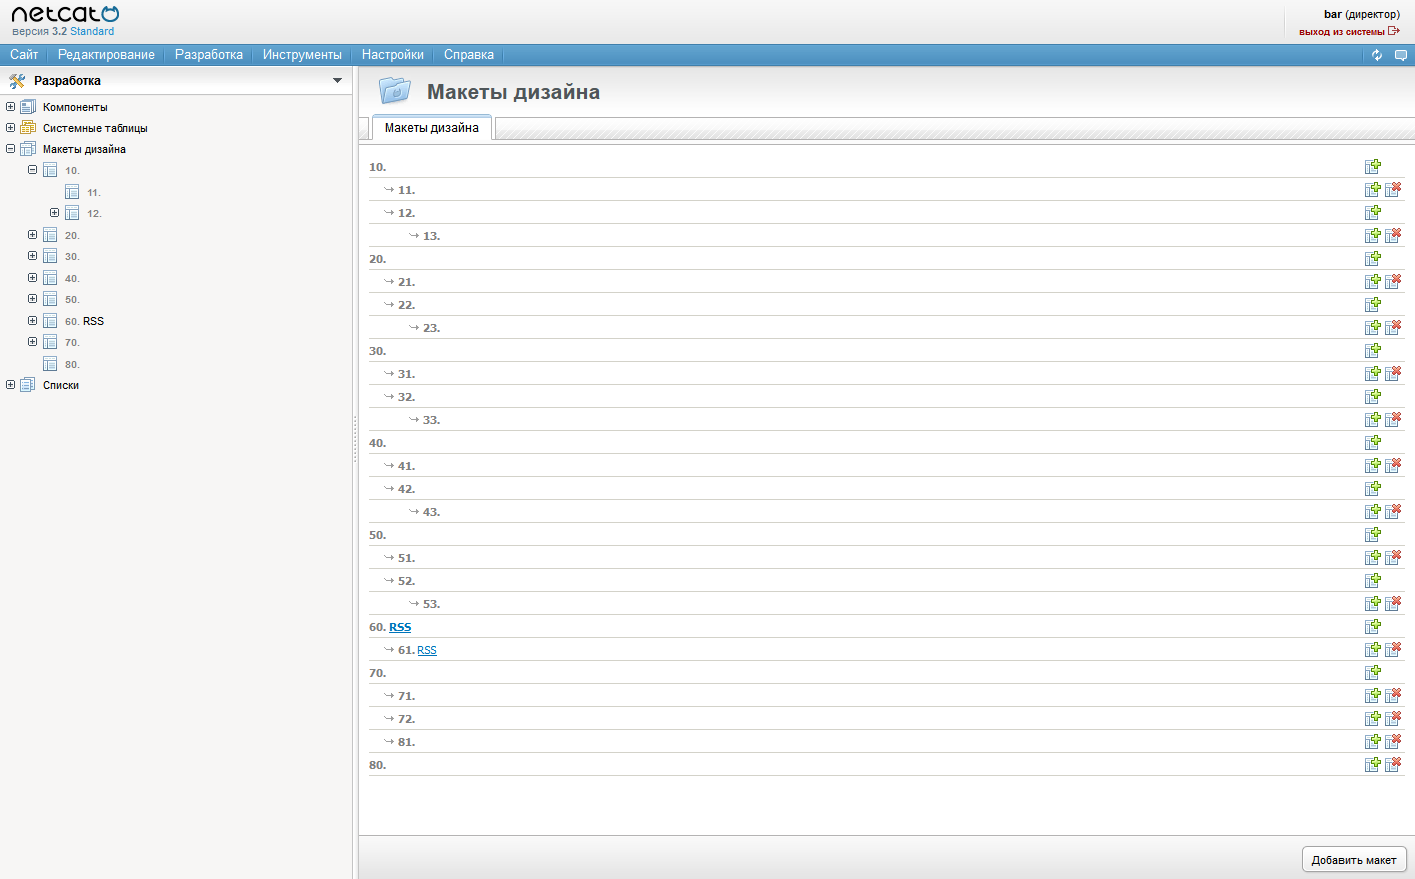The height and width of the screenshot is (879, 1415).
Task: Delete template 41. with the delete icon
Action: point(1393,466)
